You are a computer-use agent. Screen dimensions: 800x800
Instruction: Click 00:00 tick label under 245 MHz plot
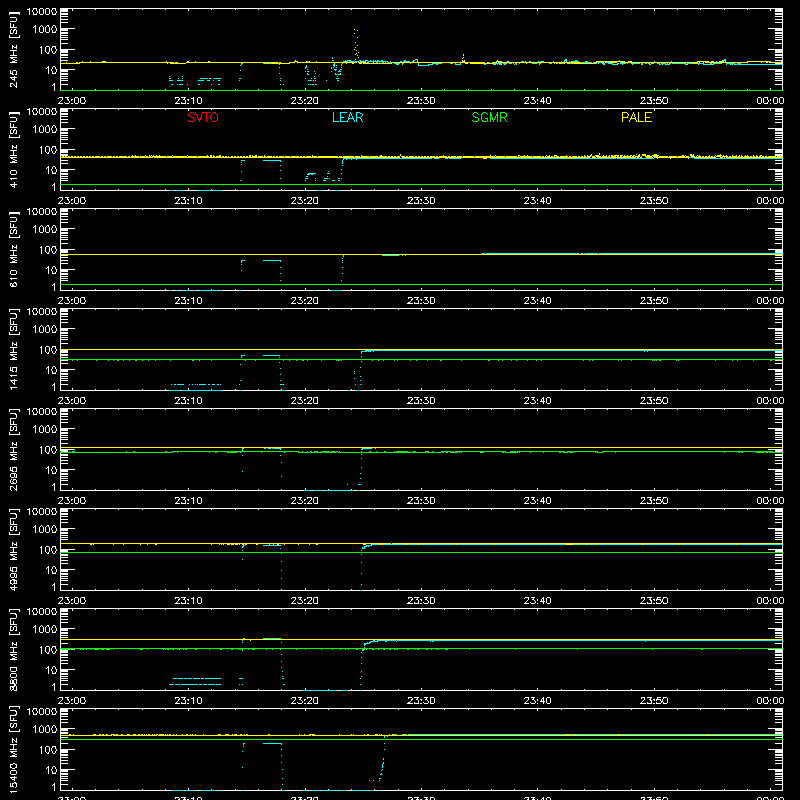point(770,101)
